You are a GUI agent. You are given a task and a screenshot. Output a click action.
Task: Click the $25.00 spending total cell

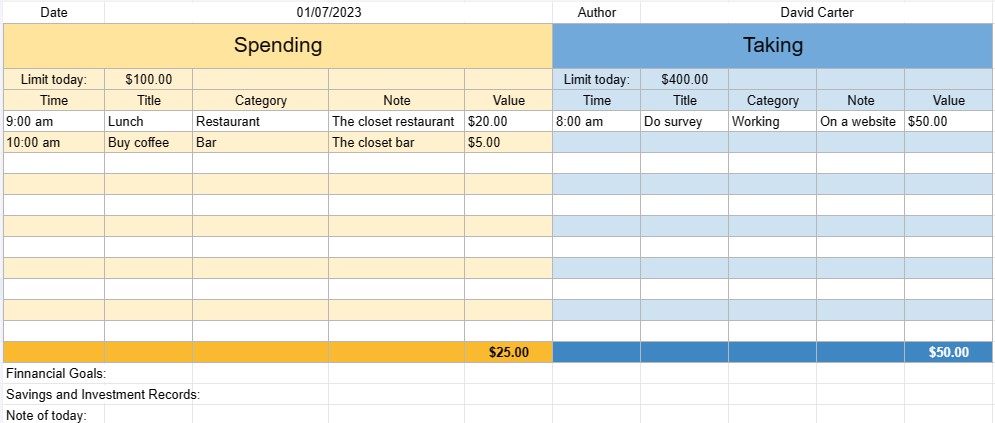pyautogui.click(x=508, y=352)
